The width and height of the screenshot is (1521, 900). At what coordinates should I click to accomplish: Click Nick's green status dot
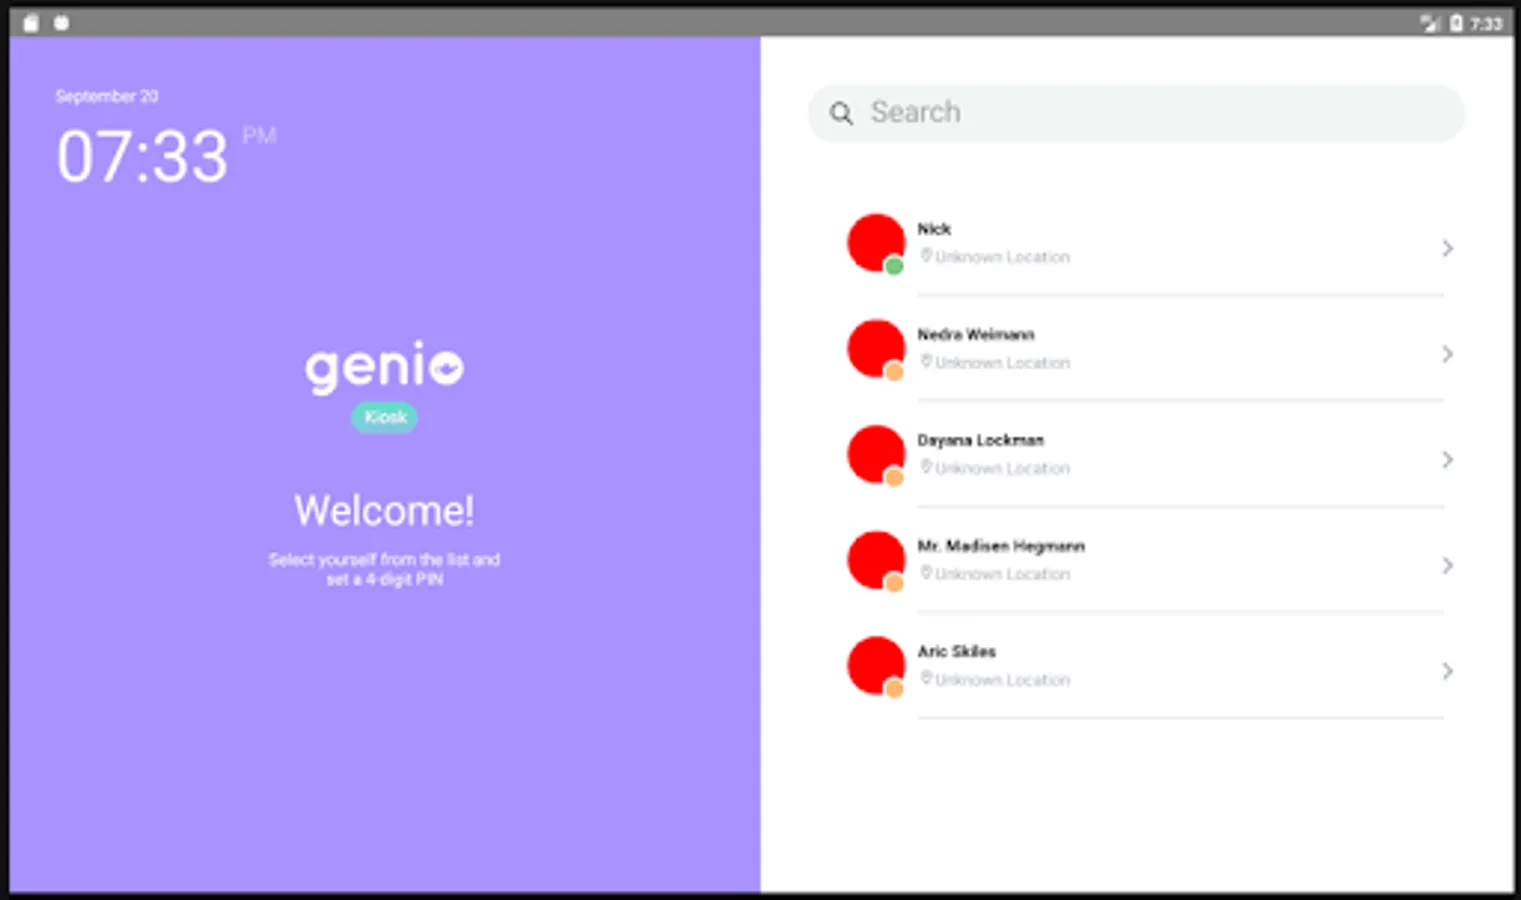(x=894, y=266)
